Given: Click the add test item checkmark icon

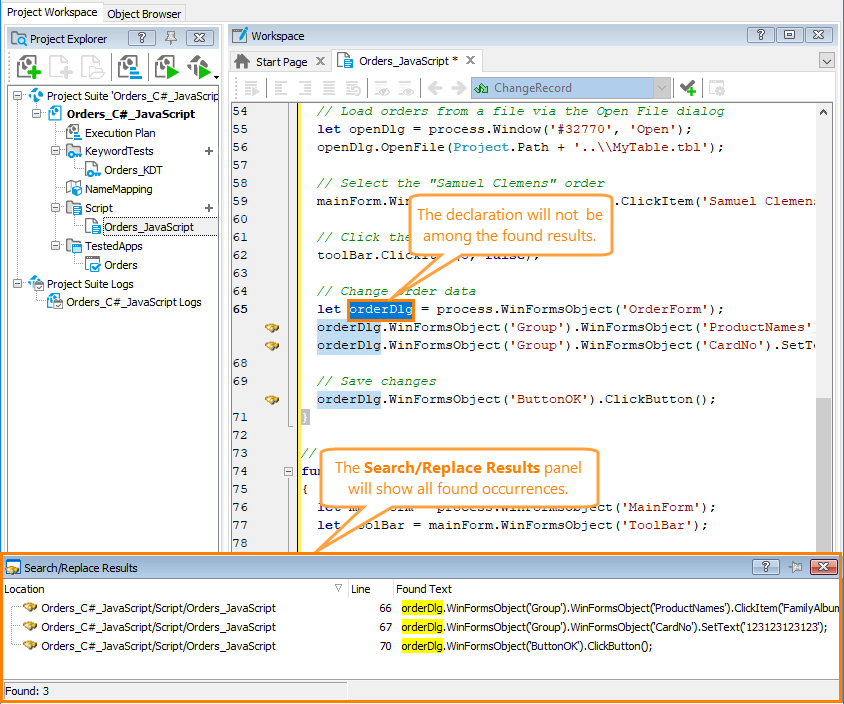Looking at the screenshot, I should 686,88.
